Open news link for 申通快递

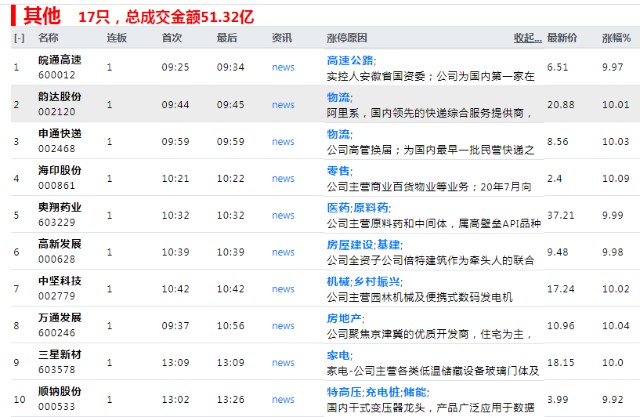pyautogui.click(x=283, y=142)
